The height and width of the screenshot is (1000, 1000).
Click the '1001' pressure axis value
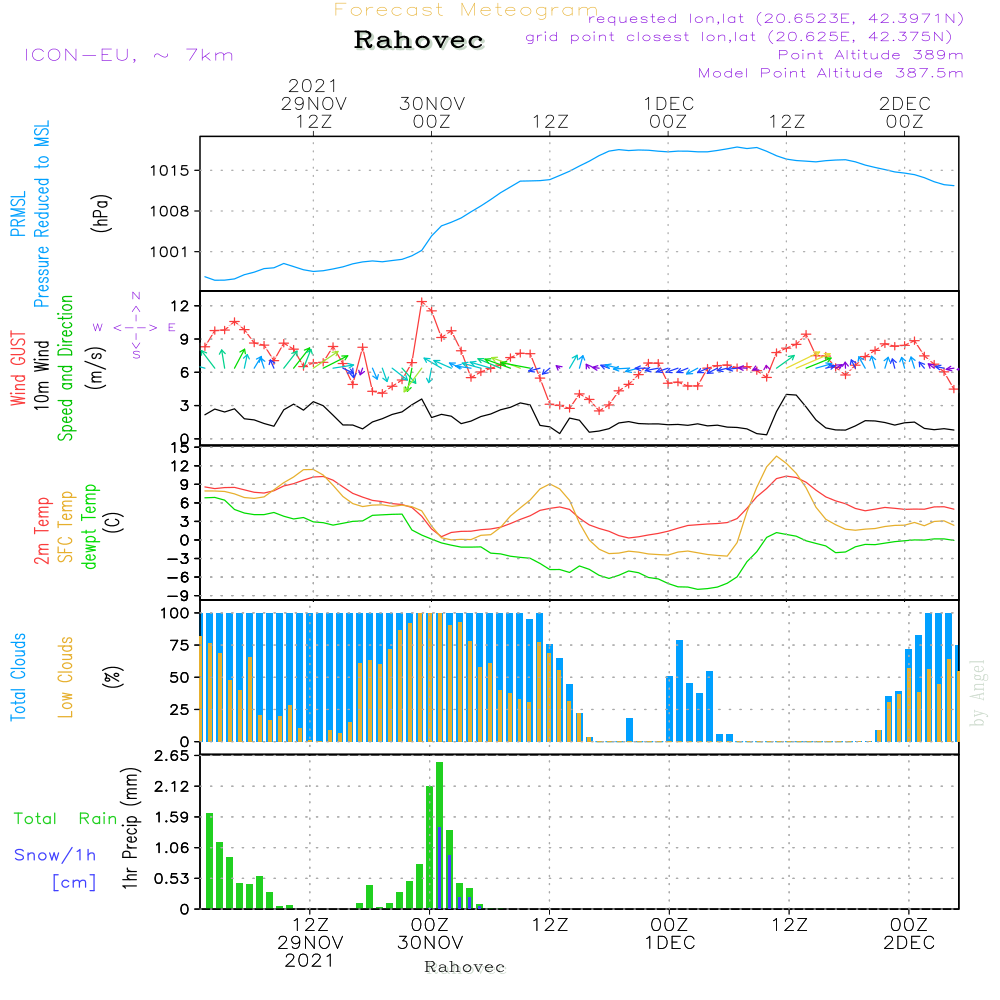tap(169, 252)
